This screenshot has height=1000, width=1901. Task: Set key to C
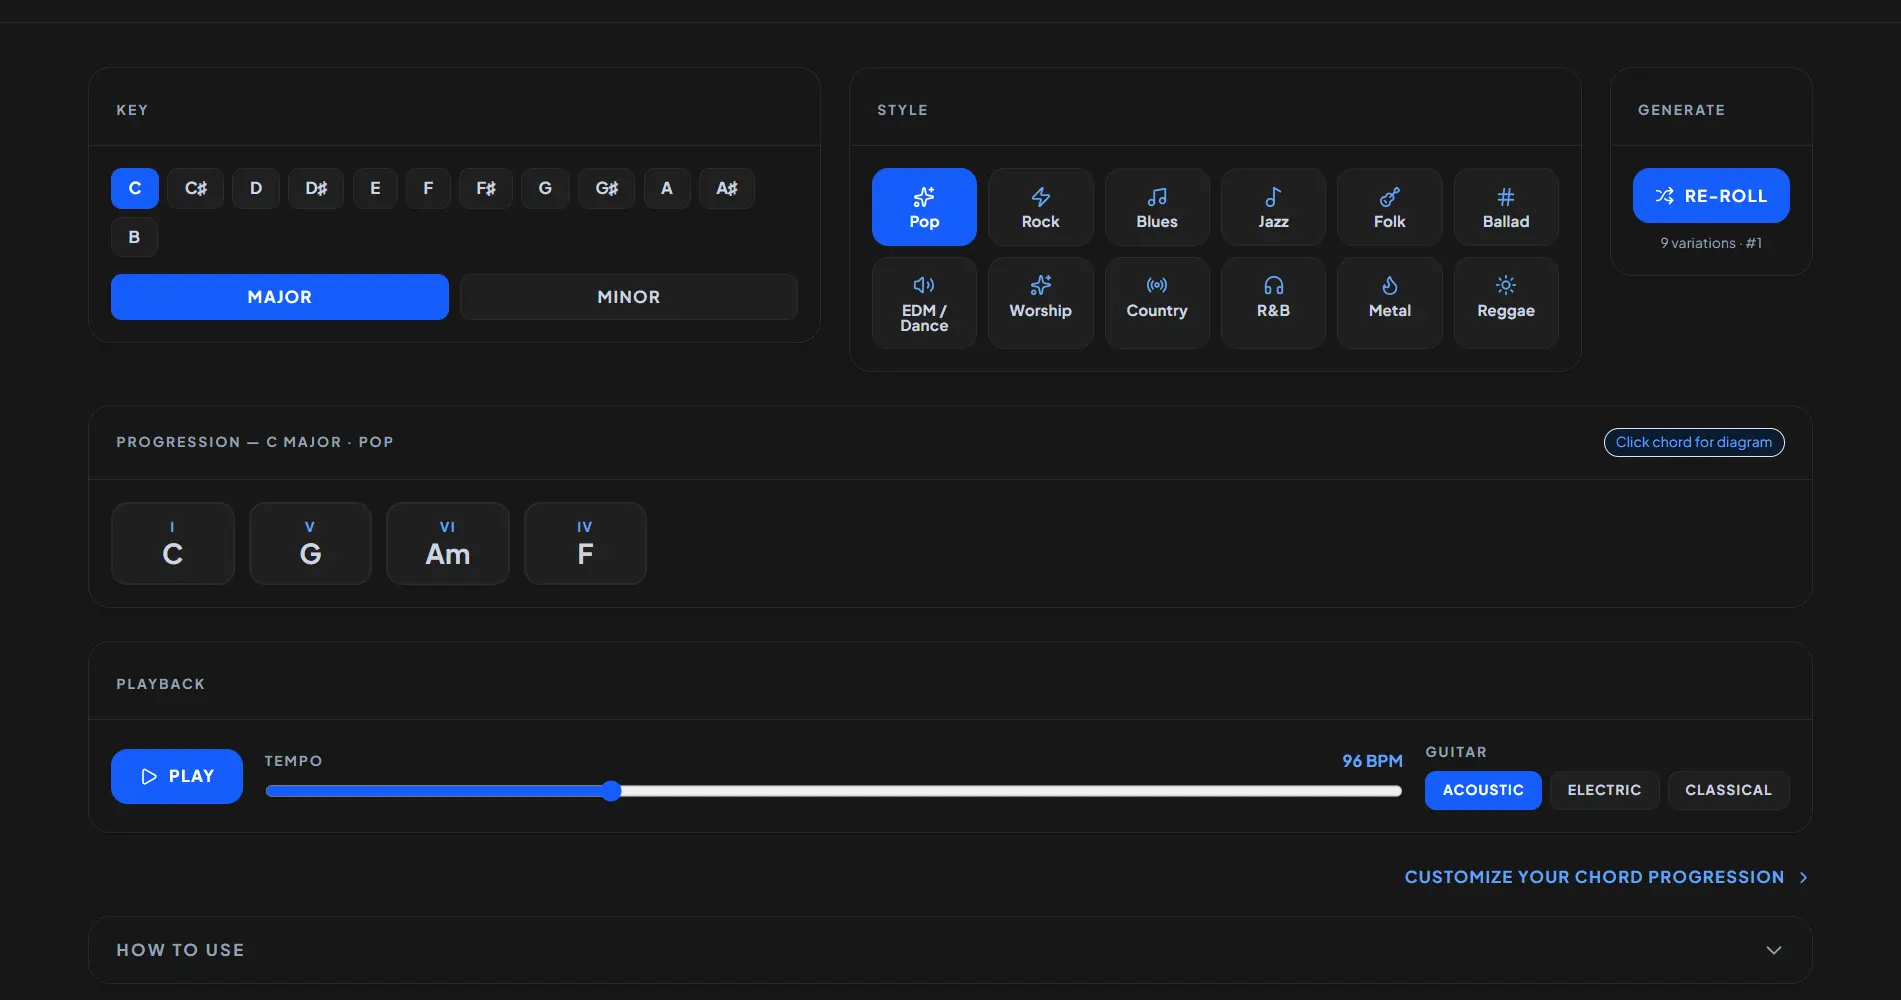pos(135,188)
